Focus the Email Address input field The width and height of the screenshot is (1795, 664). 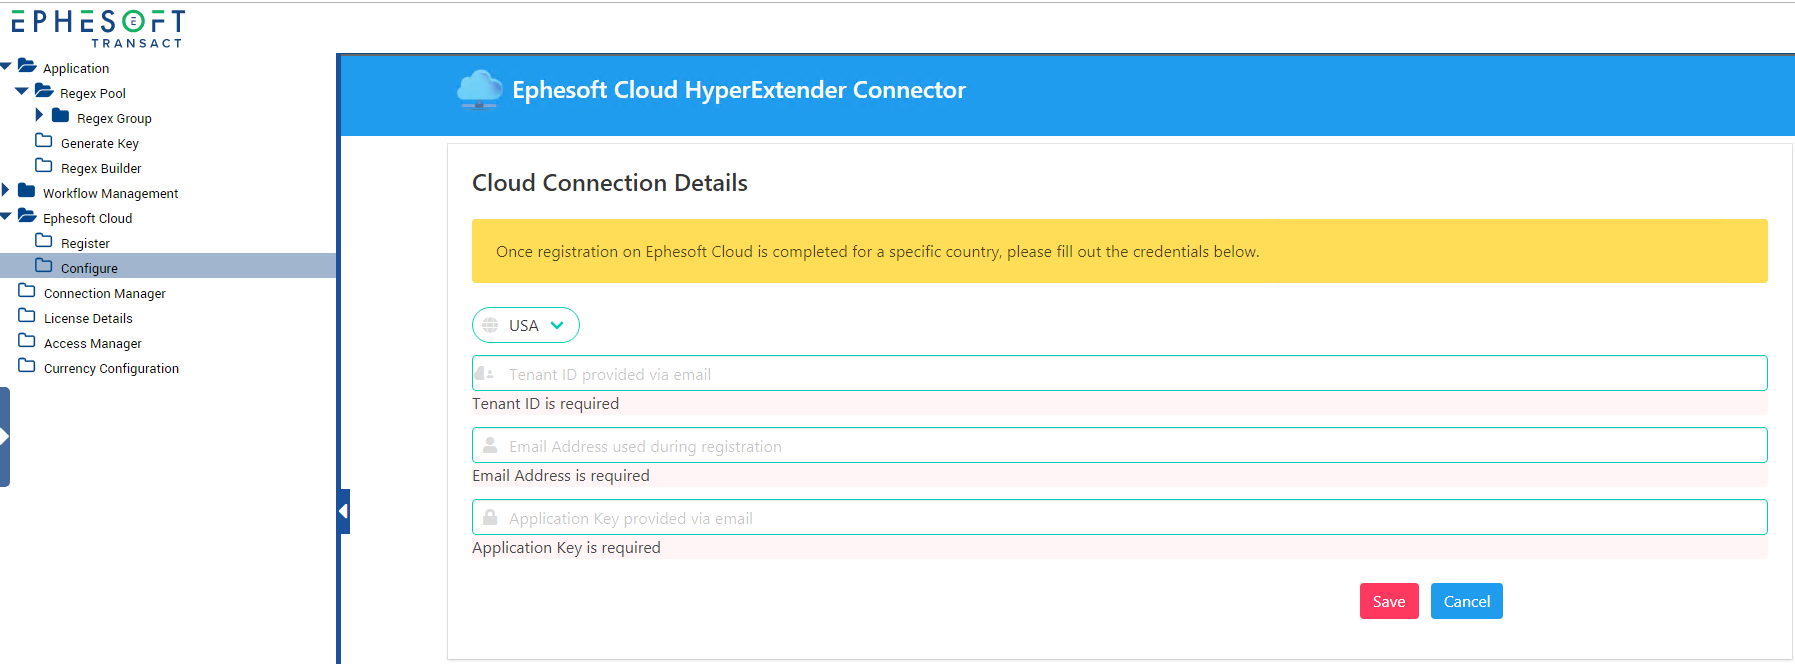tap(1120, 445)
